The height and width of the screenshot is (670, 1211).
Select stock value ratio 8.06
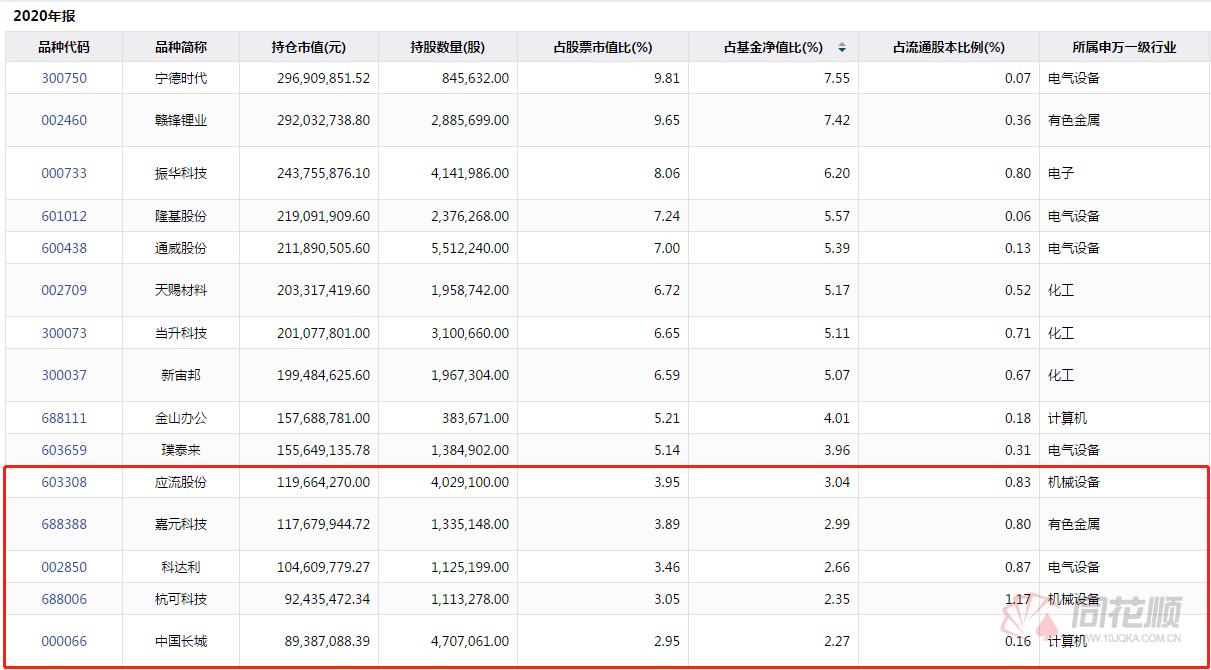(x=666, y=173)
